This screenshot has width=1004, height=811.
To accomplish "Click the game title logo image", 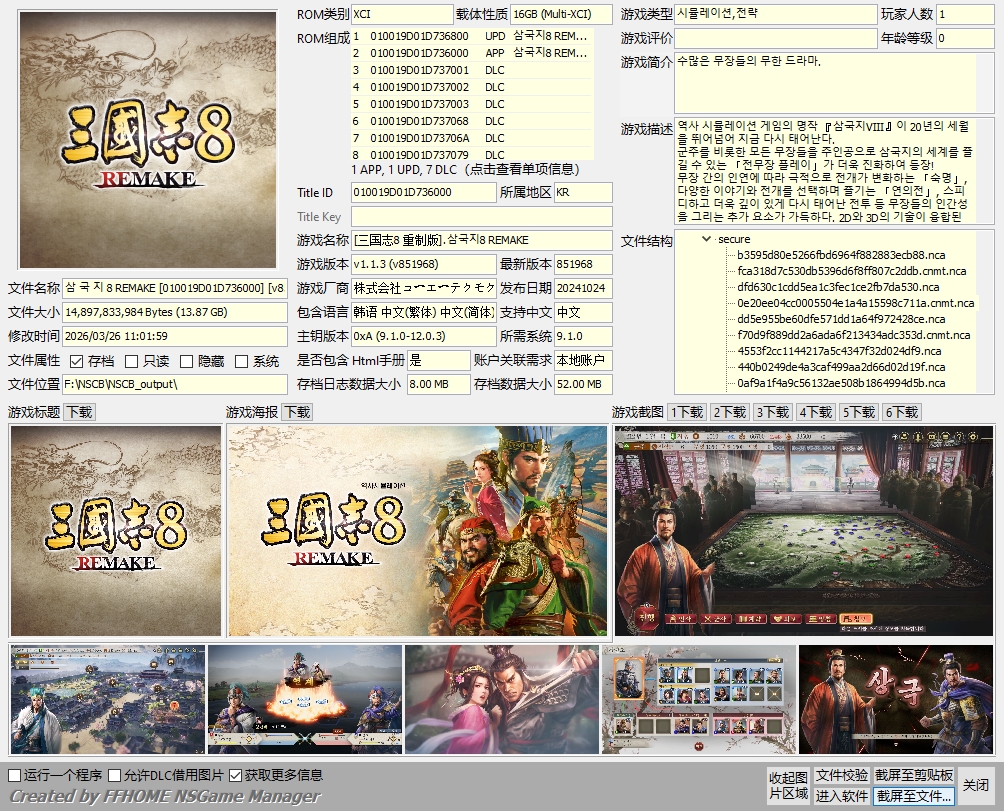I will click(x=115, y=531).
